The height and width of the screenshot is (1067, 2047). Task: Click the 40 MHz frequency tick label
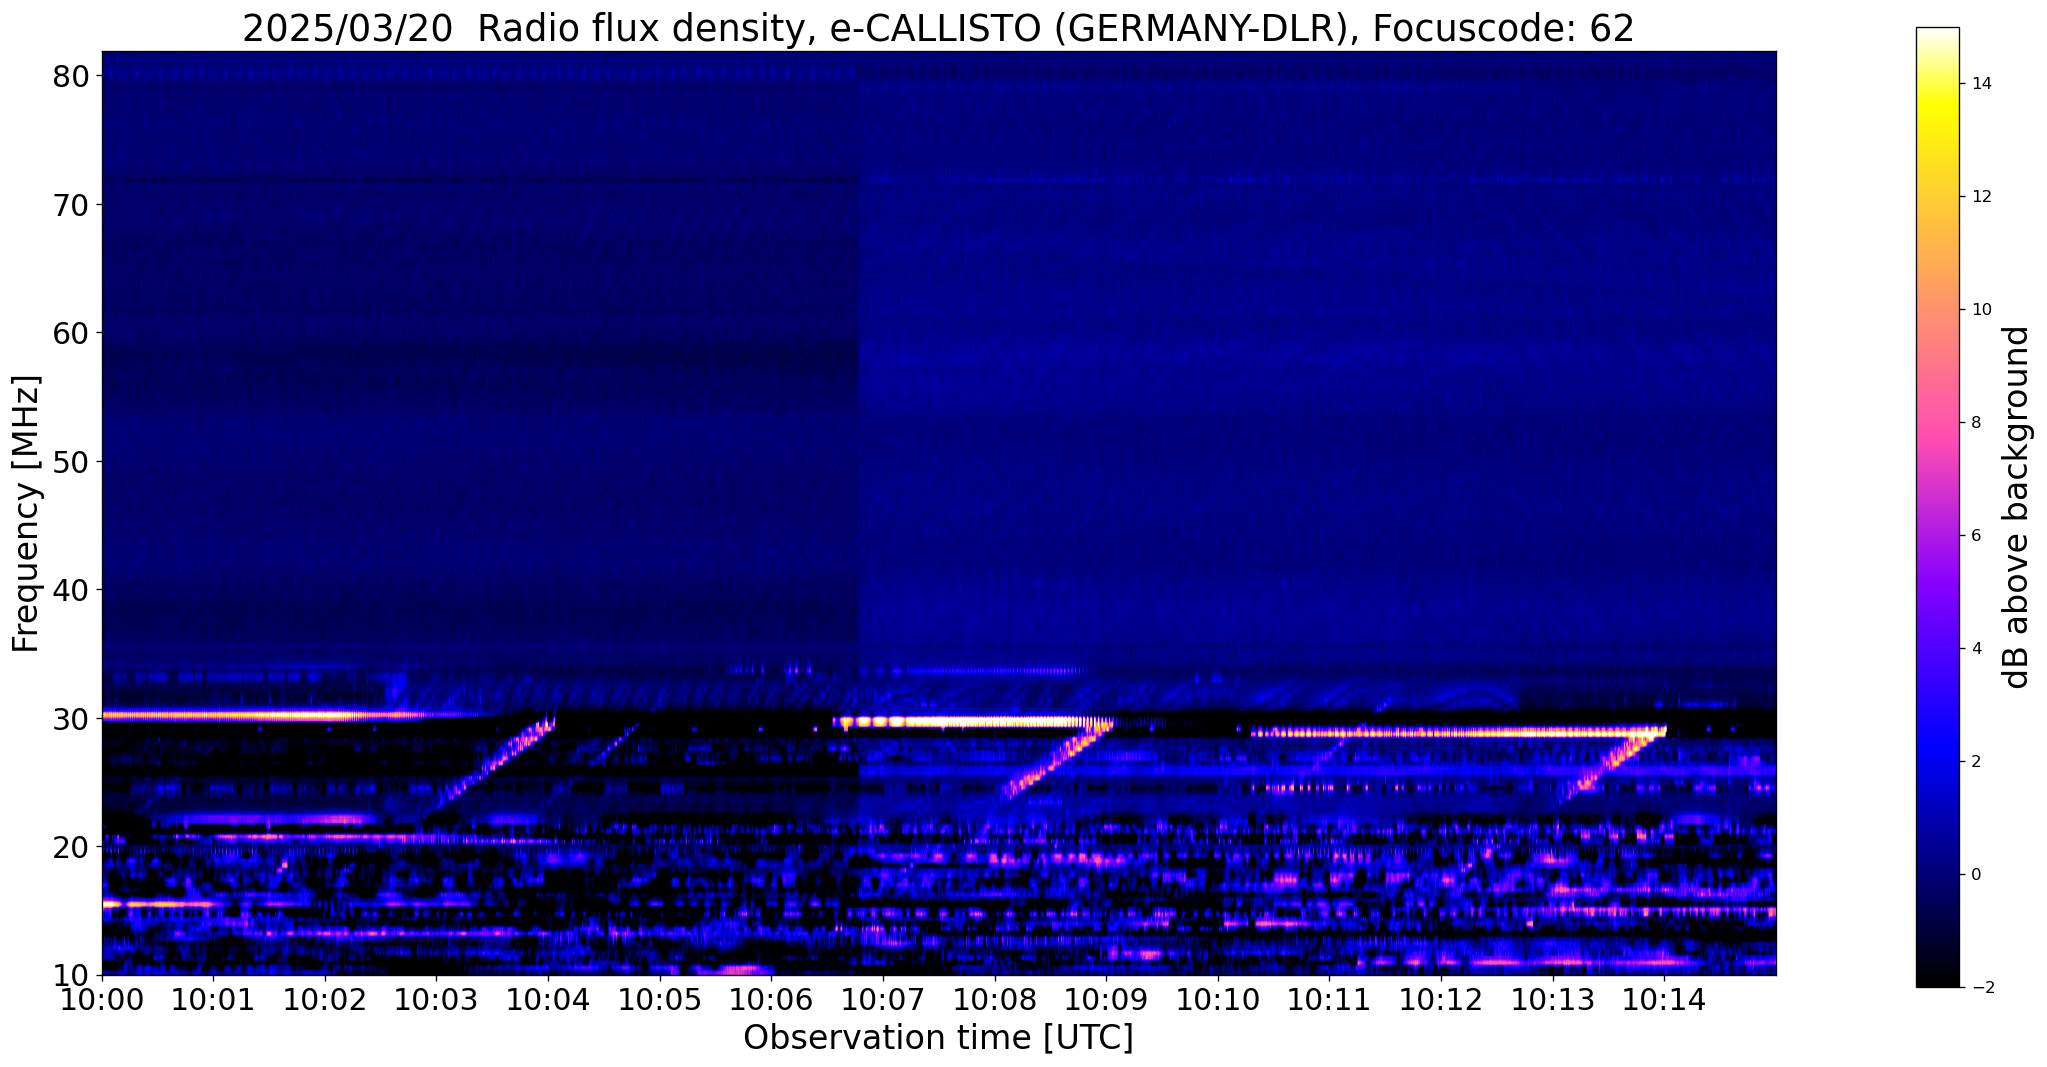[x=73, y=590]
